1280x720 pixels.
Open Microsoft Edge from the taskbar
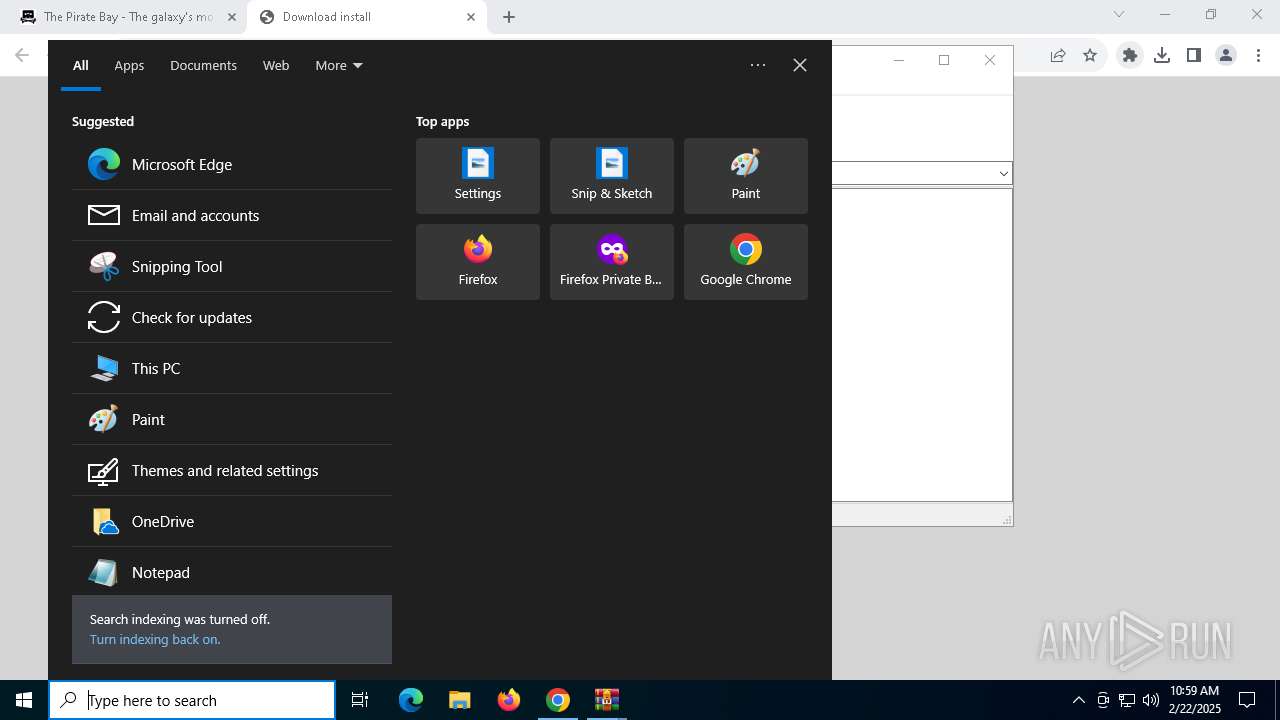[x=411, y=700]
